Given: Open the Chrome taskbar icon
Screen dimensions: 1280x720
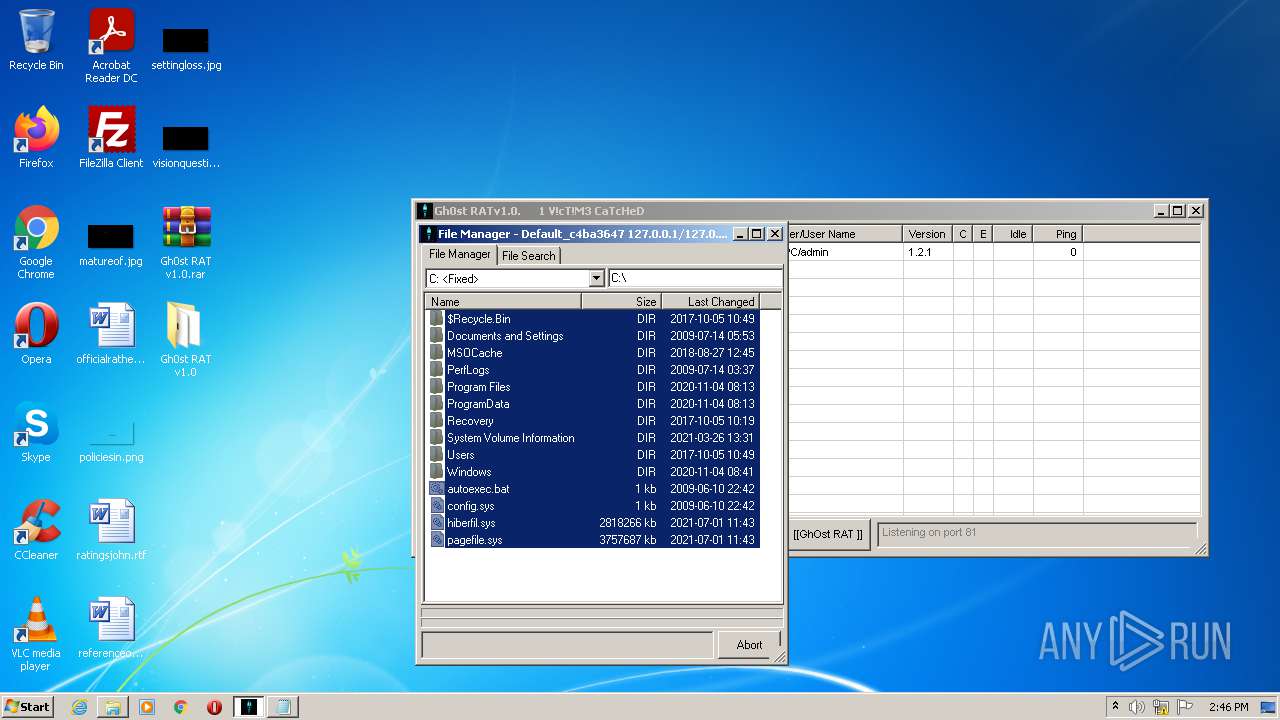Looking at the screenshot, I should pyautogui.click(x=181, y=707).
